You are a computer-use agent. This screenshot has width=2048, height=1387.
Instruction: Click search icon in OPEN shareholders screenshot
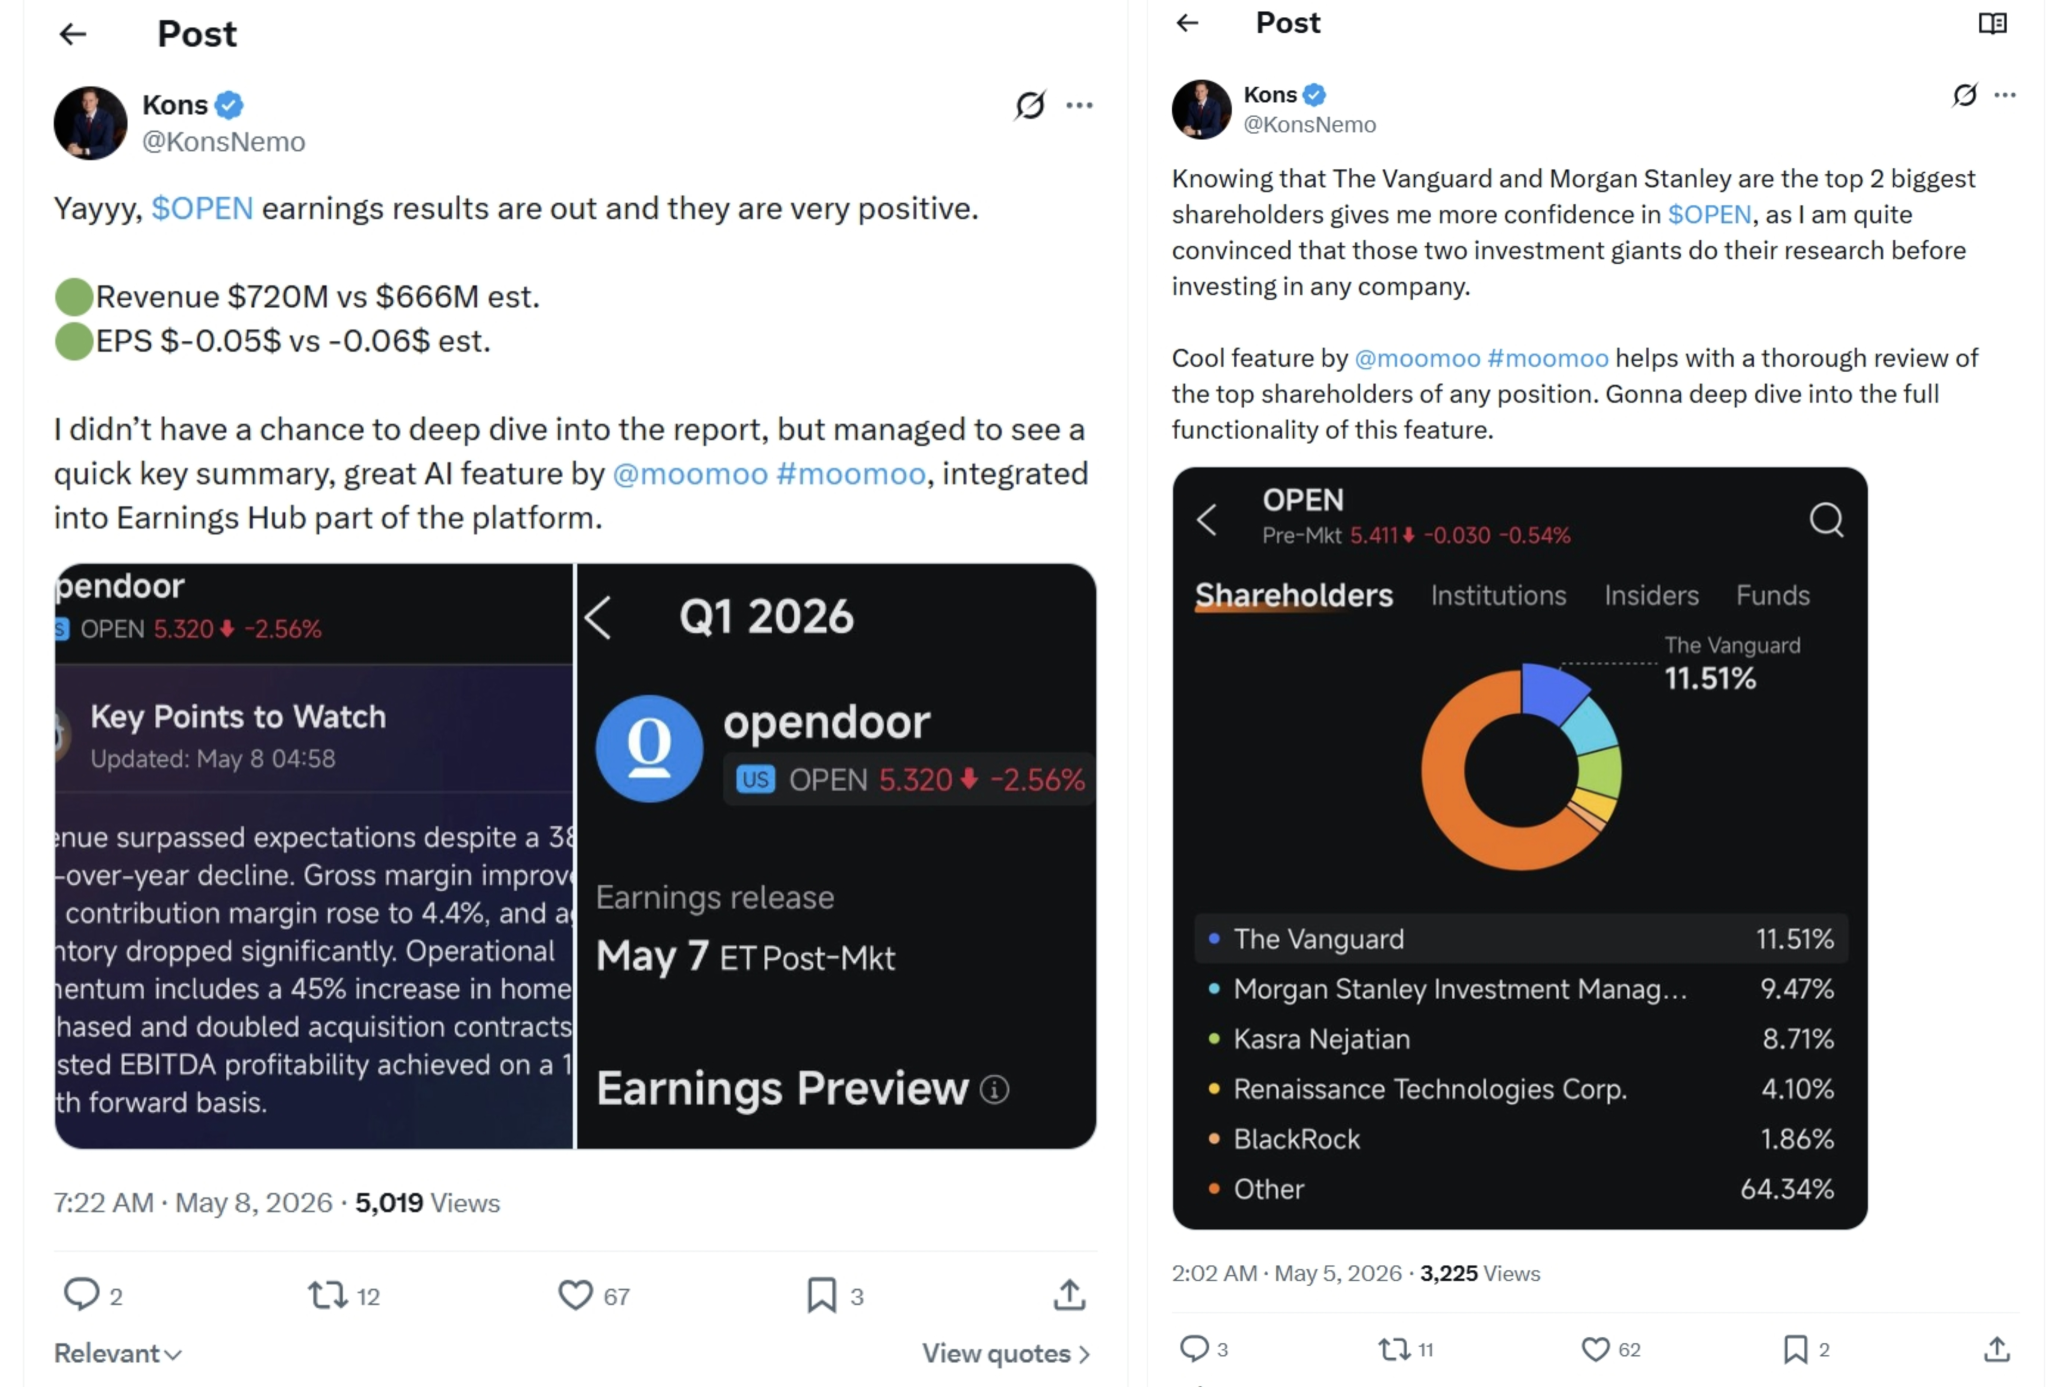(1826, 519)
